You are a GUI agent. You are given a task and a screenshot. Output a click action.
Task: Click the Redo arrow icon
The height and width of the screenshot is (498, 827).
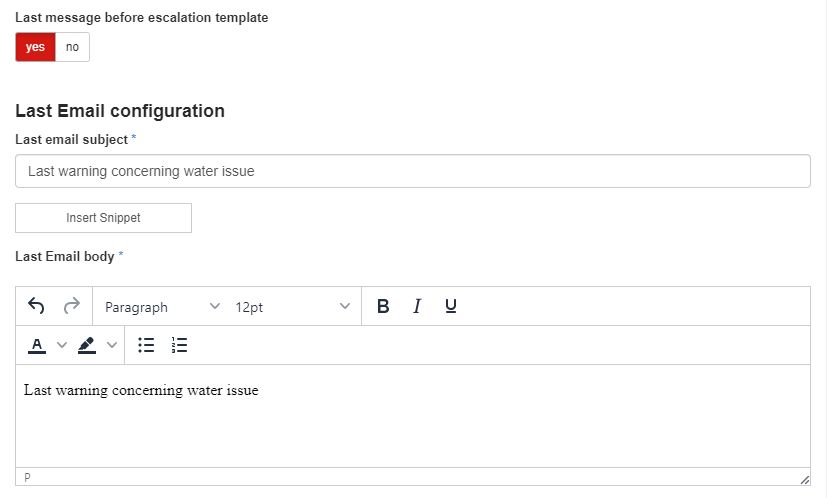pyautogui.click(x=71, y=306)
